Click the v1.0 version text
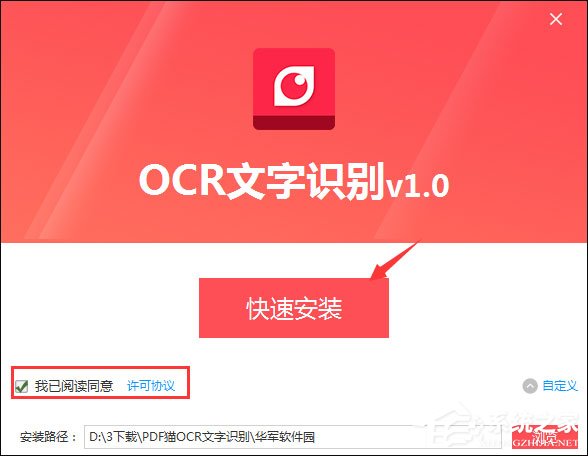588x456 pixels. pyautogui.click(x=418, y=185)
